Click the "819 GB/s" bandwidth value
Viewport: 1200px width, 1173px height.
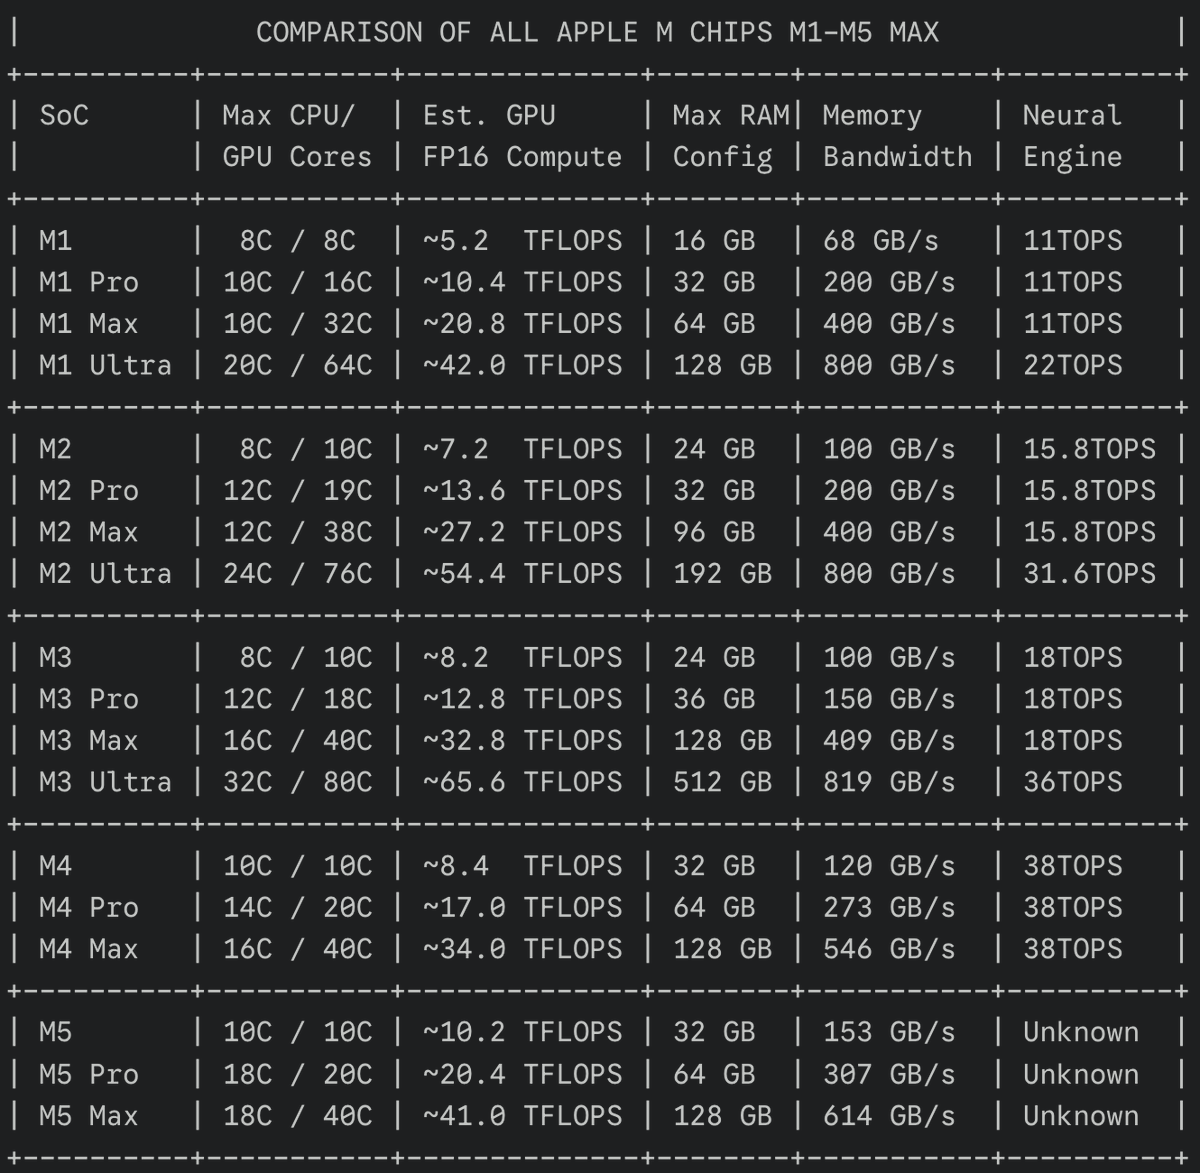pyautogui.click(x=889, y=782)
